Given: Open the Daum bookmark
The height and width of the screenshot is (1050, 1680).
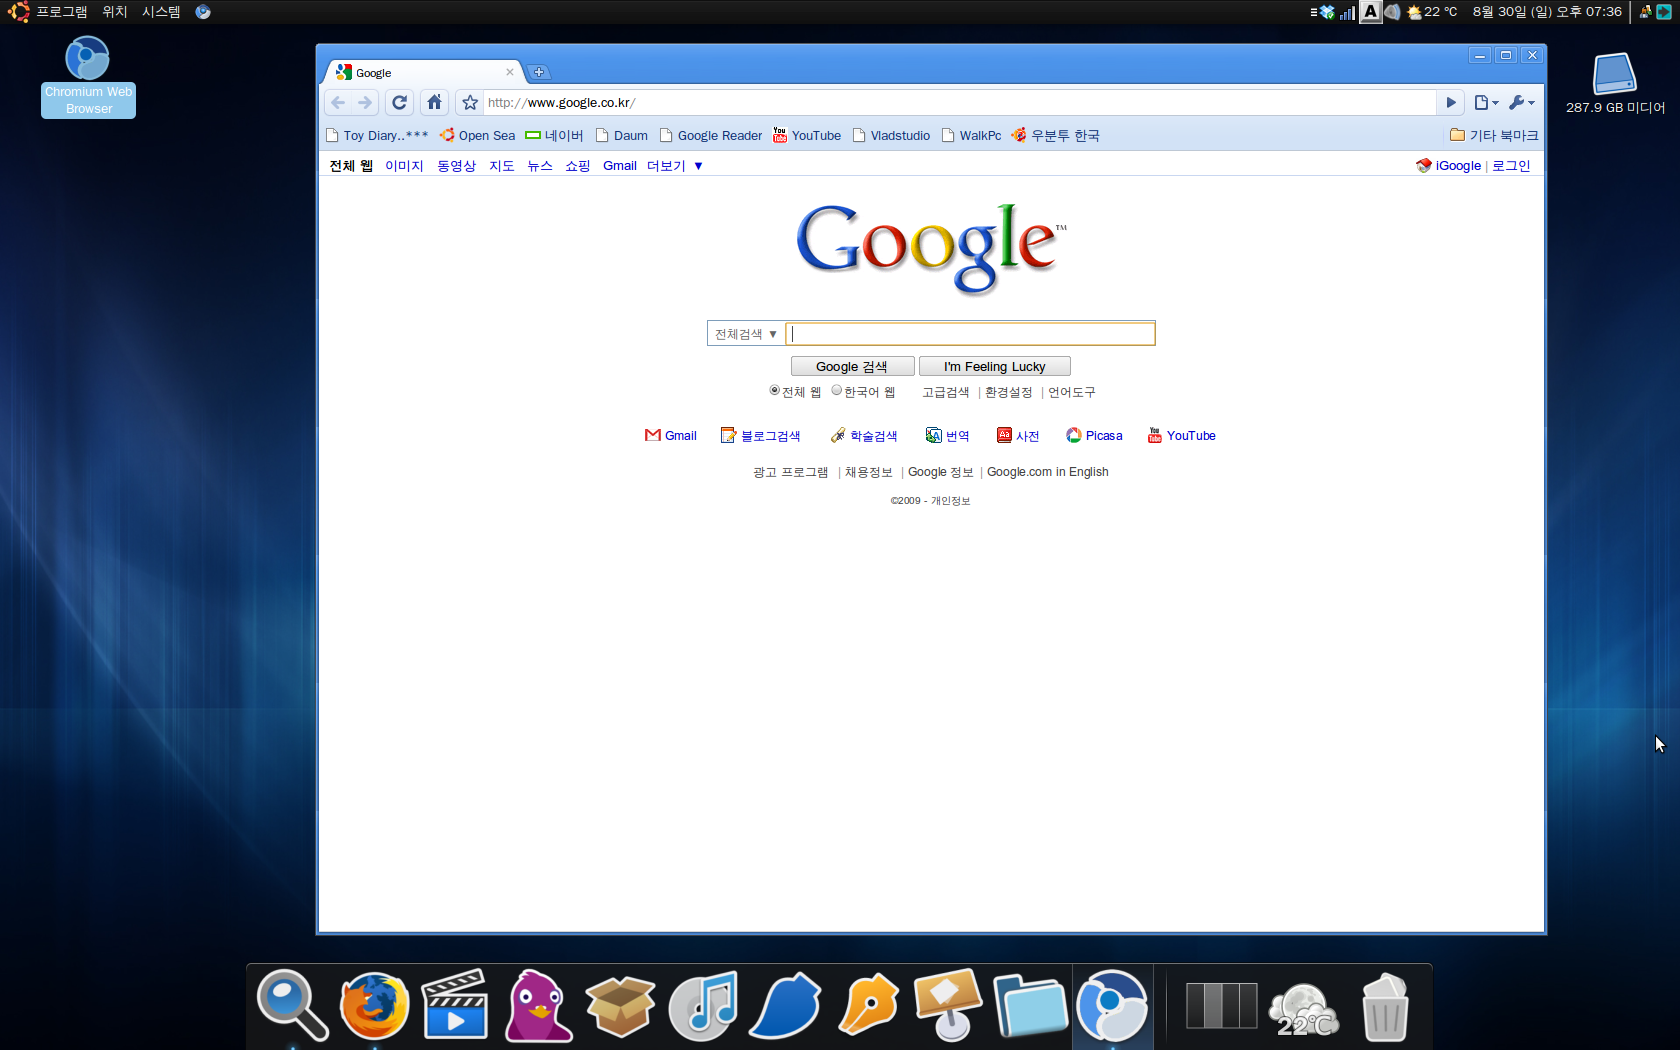Looking at the screenshot, I should tap(622, 136).
